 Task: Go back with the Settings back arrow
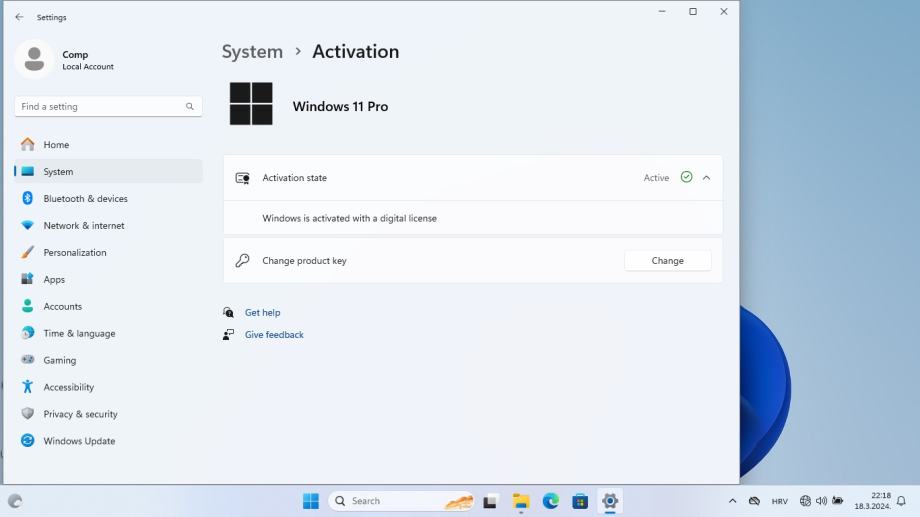[19, 17]
